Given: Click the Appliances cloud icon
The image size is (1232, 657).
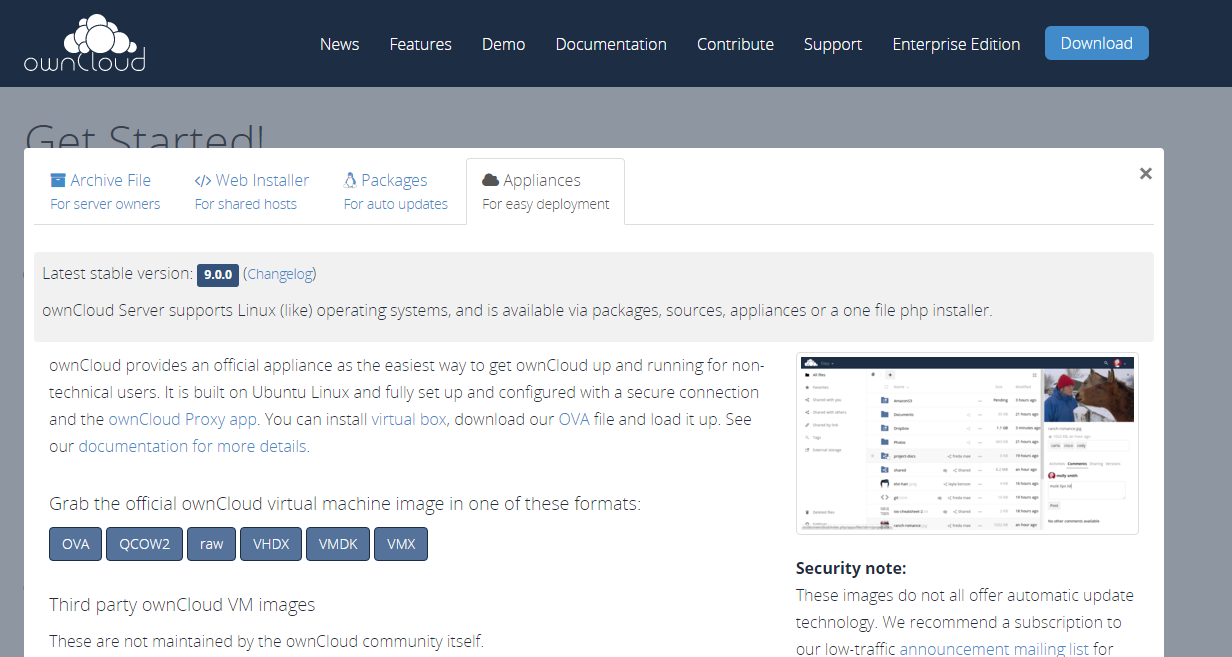Looking at the screenshot, I should coord(490,180).
